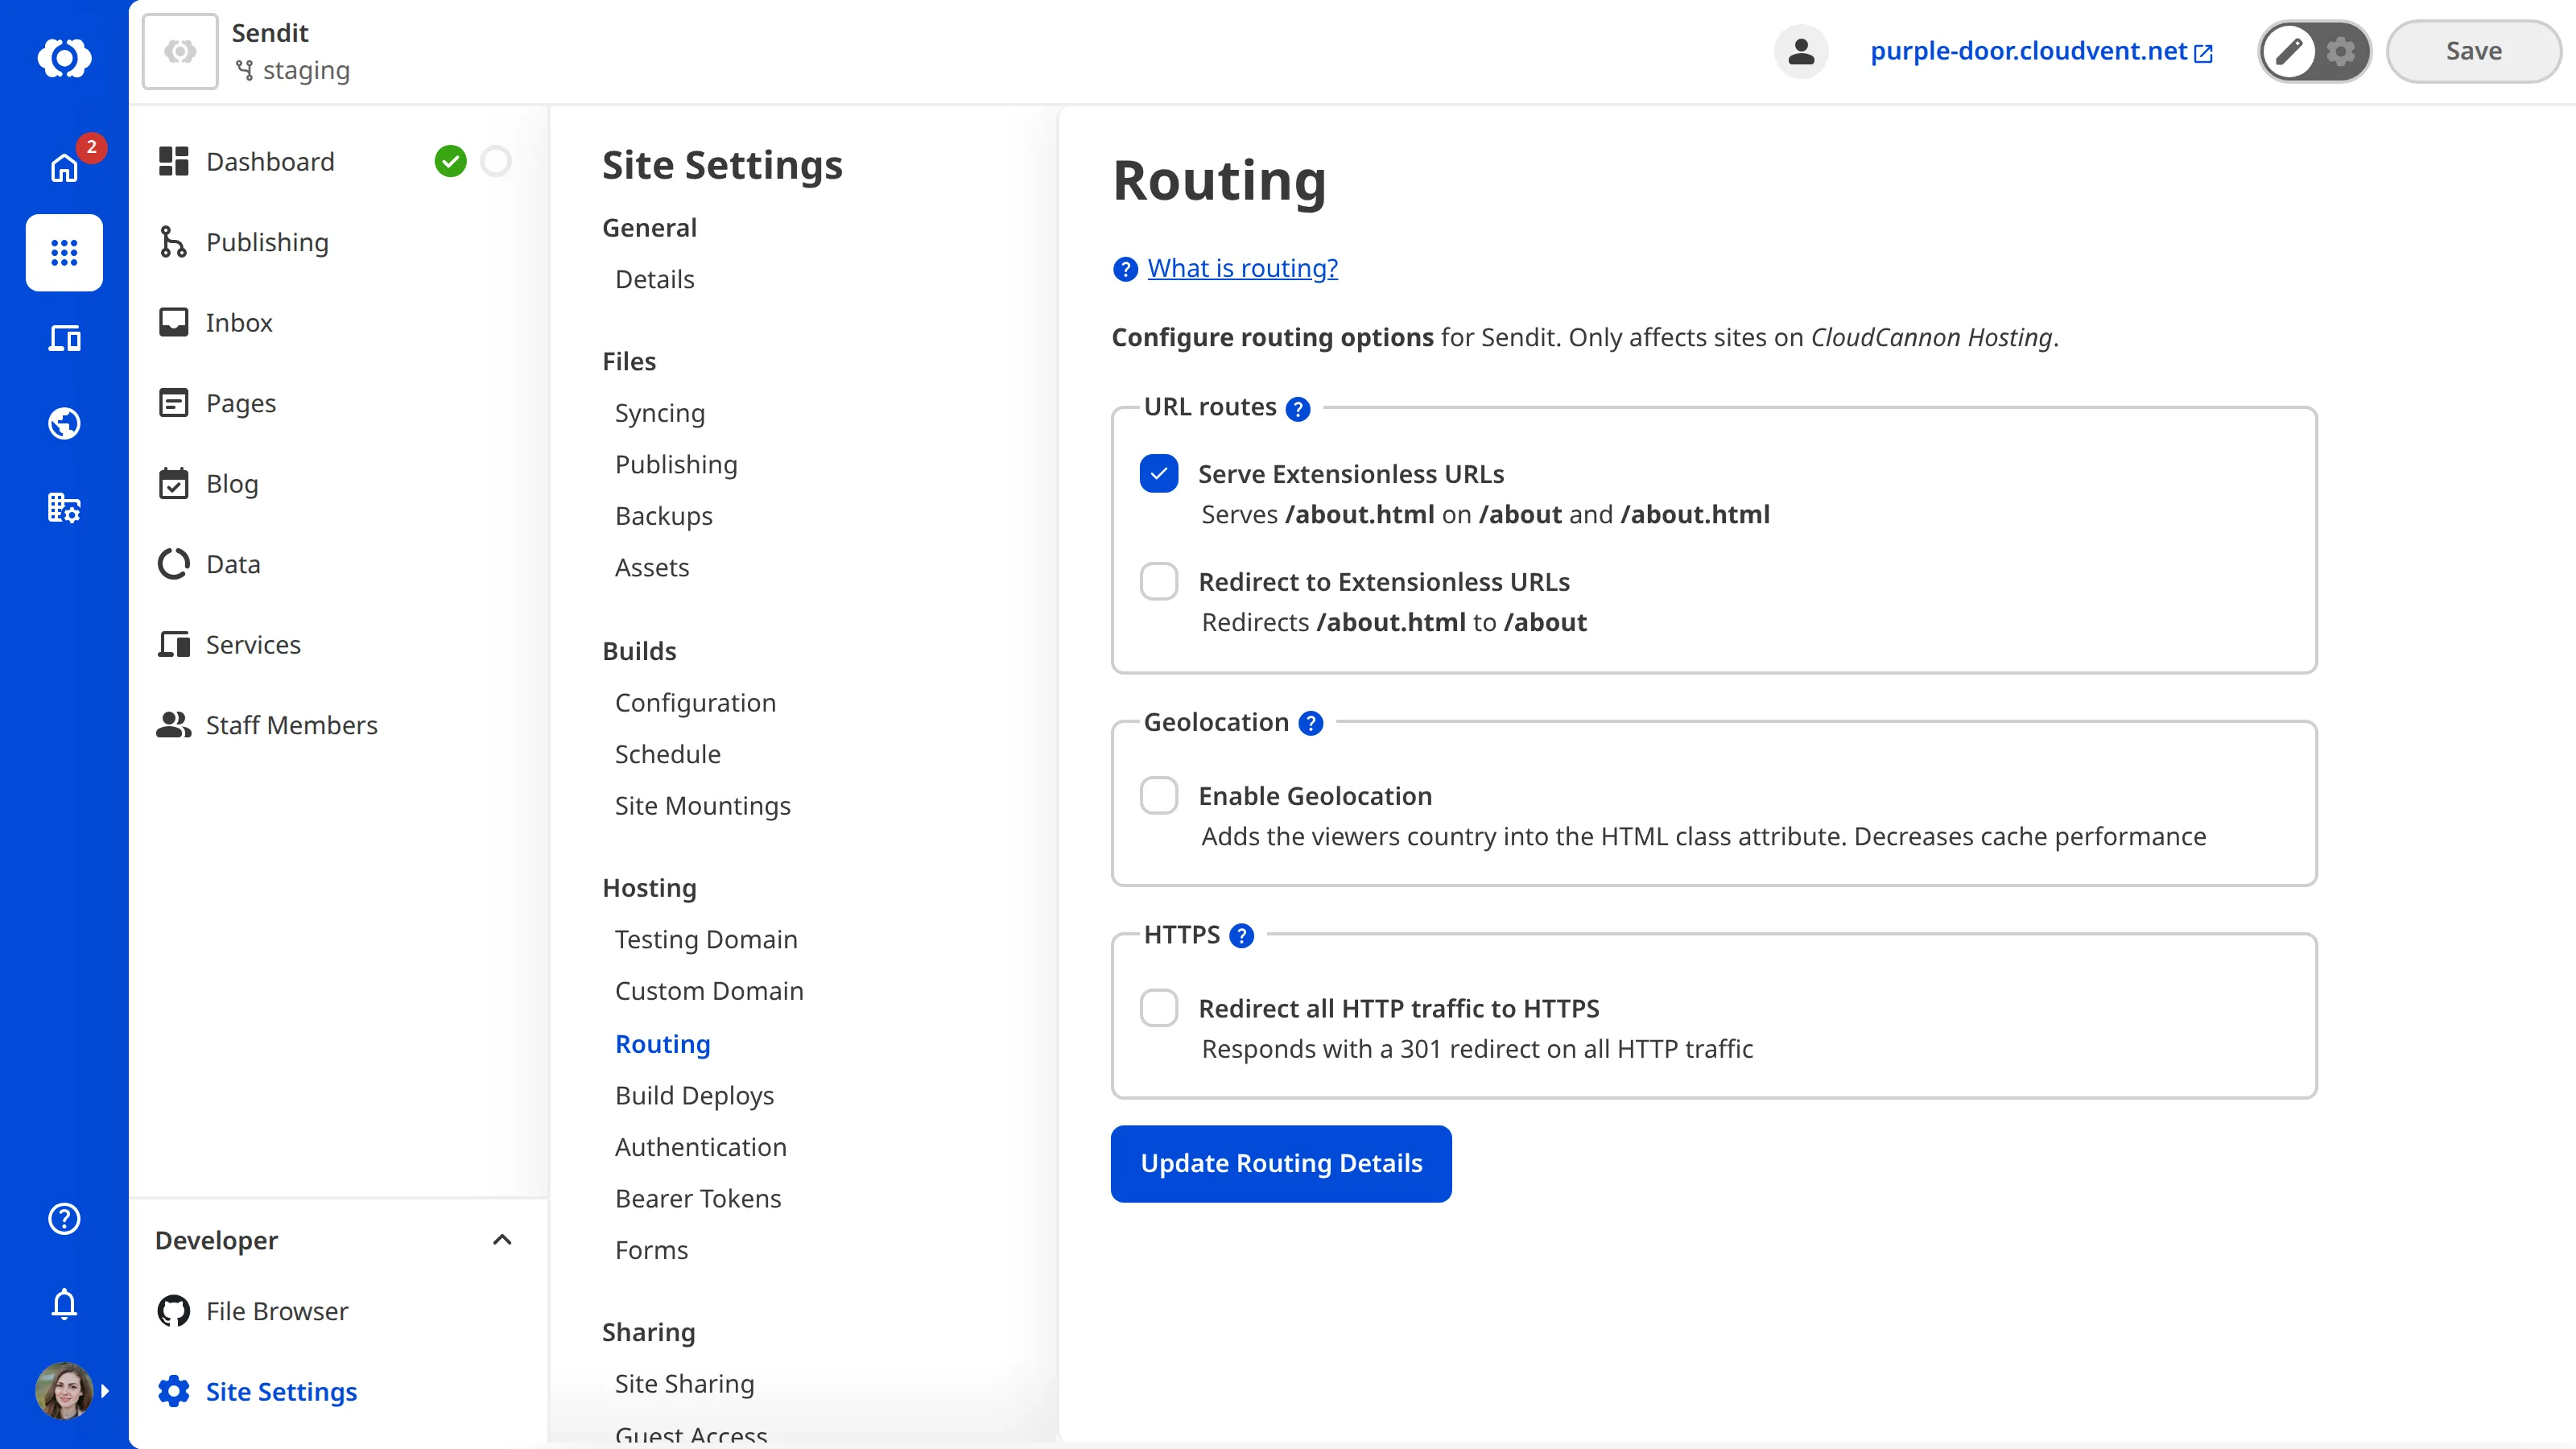Click the HTTPS help icon
Viewport: 2576px width, 1449px height.
pyautogui.click(x=1241, y=936)
